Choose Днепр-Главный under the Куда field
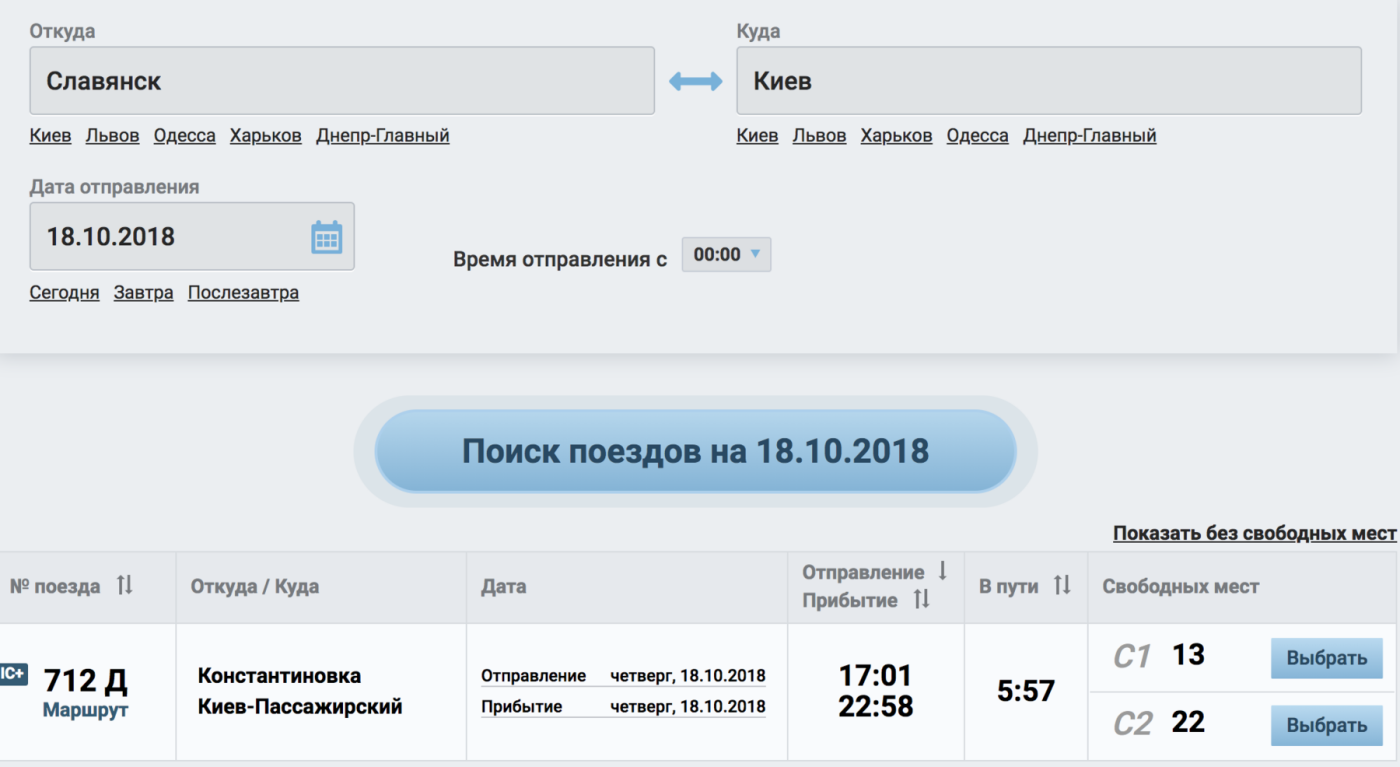The width and height of the screenshot is (1400, 767). [1090, 136]
